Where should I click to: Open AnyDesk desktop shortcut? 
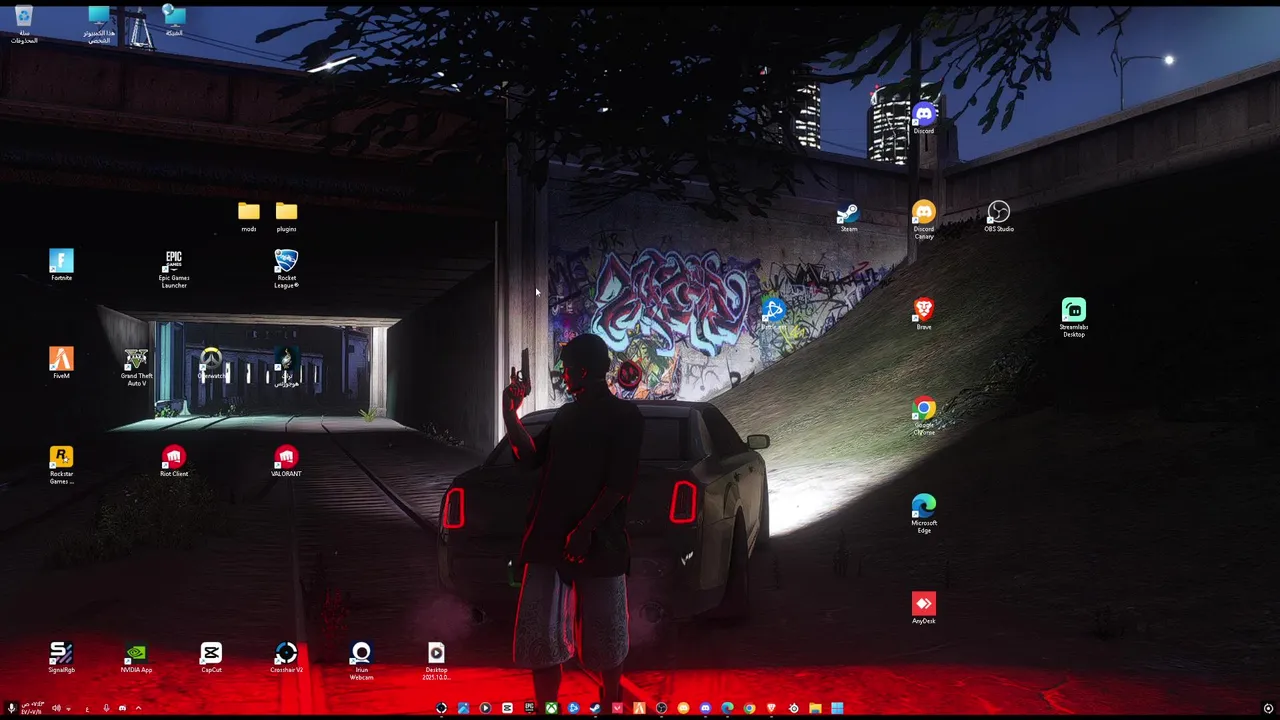coord(924,608)
